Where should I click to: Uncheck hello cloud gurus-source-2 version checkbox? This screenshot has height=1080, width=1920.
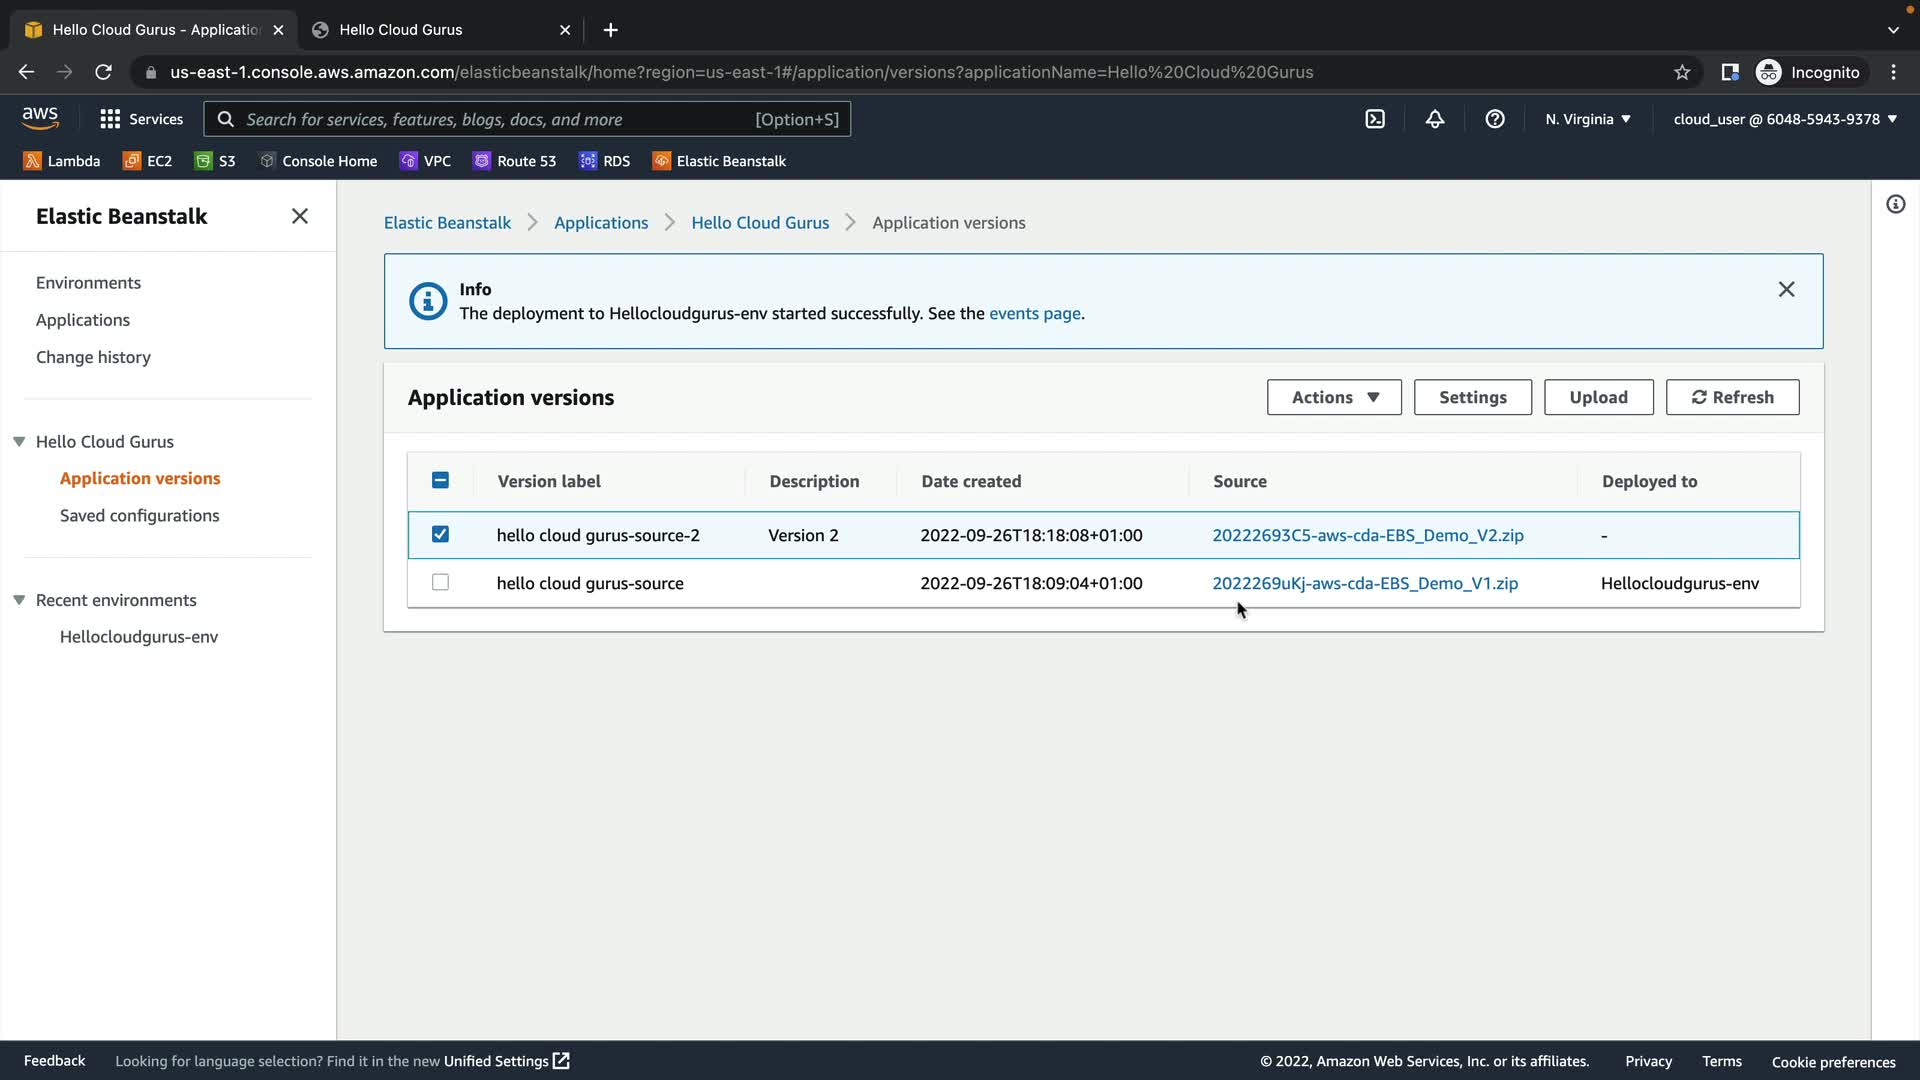coord(440,534)
